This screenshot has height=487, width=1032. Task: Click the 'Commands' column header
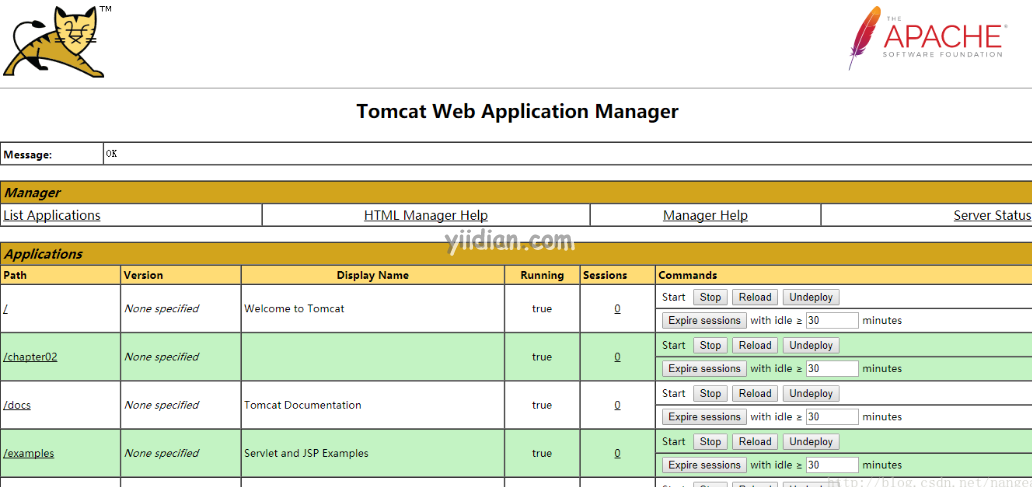point(688,275)
